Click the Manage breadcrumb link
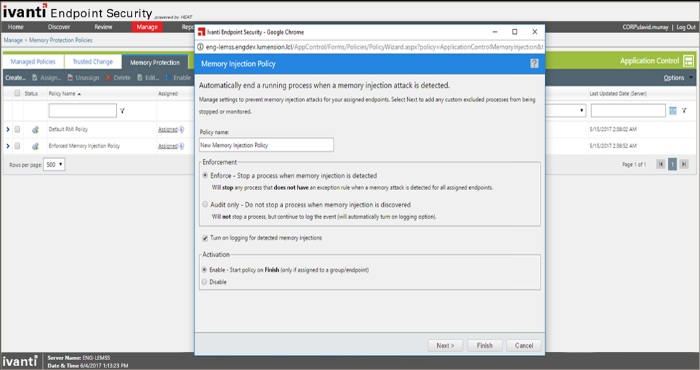 click(13, 40)
